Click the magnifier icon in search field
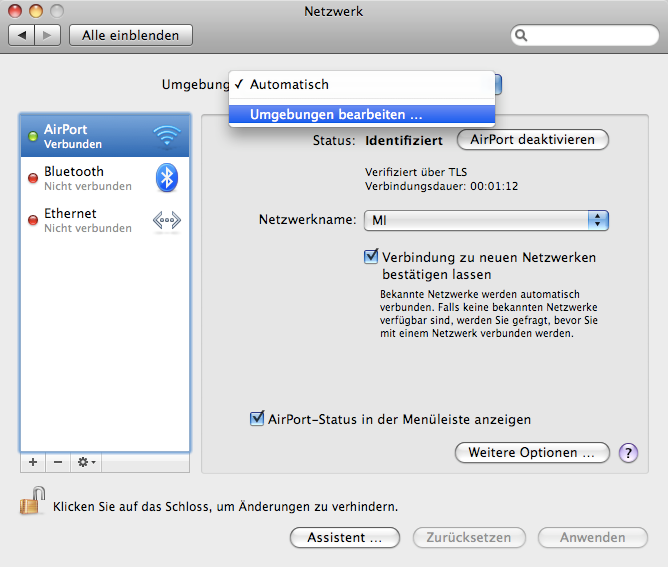 pyautogui.click(x=521, y=35)
